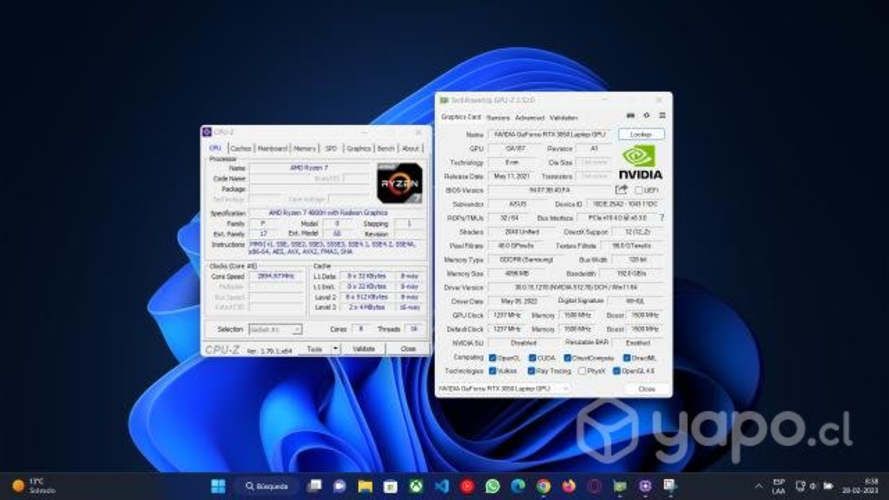Switch to the SPD tab in CPU-Z
The width and height of the screenshot is (889, 500).
click(331, 149)
